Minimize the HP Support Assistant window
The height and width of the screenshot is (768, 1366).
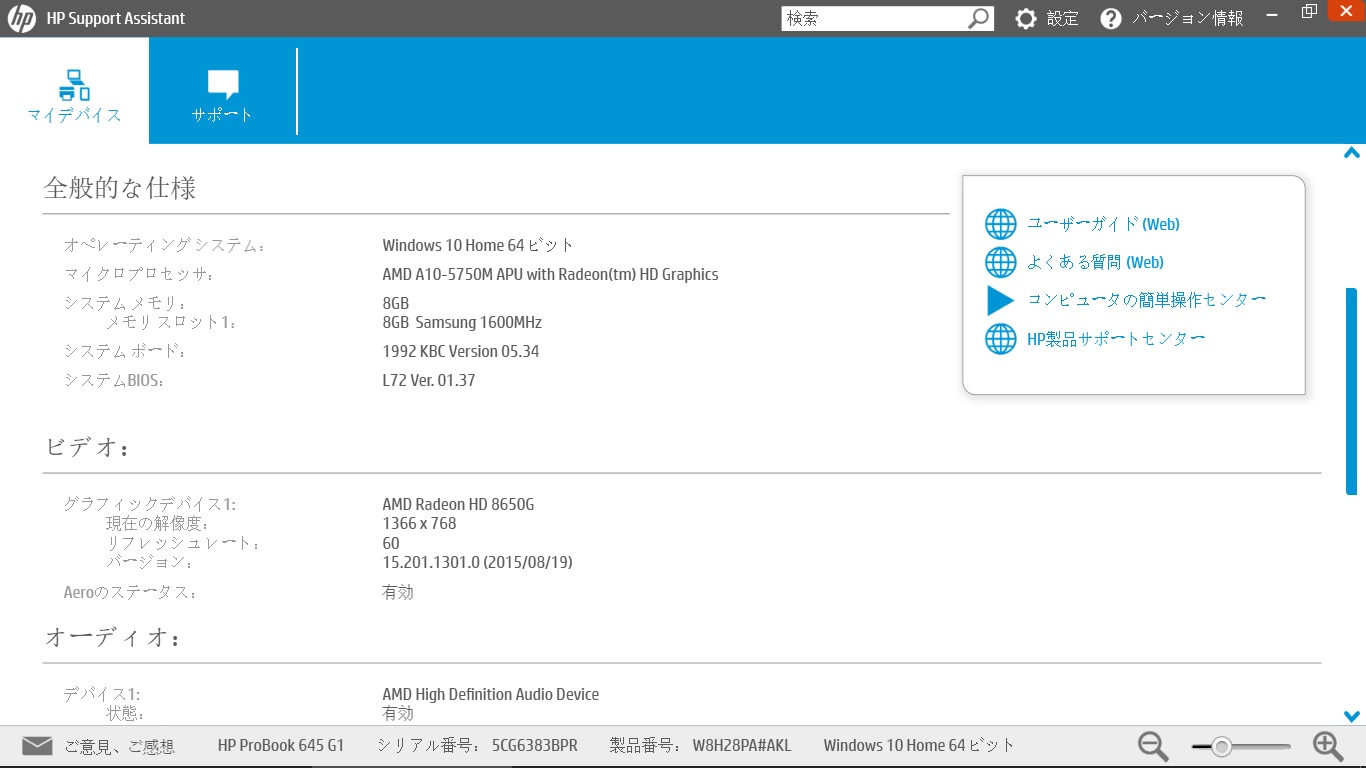[x=1272, y=13]
